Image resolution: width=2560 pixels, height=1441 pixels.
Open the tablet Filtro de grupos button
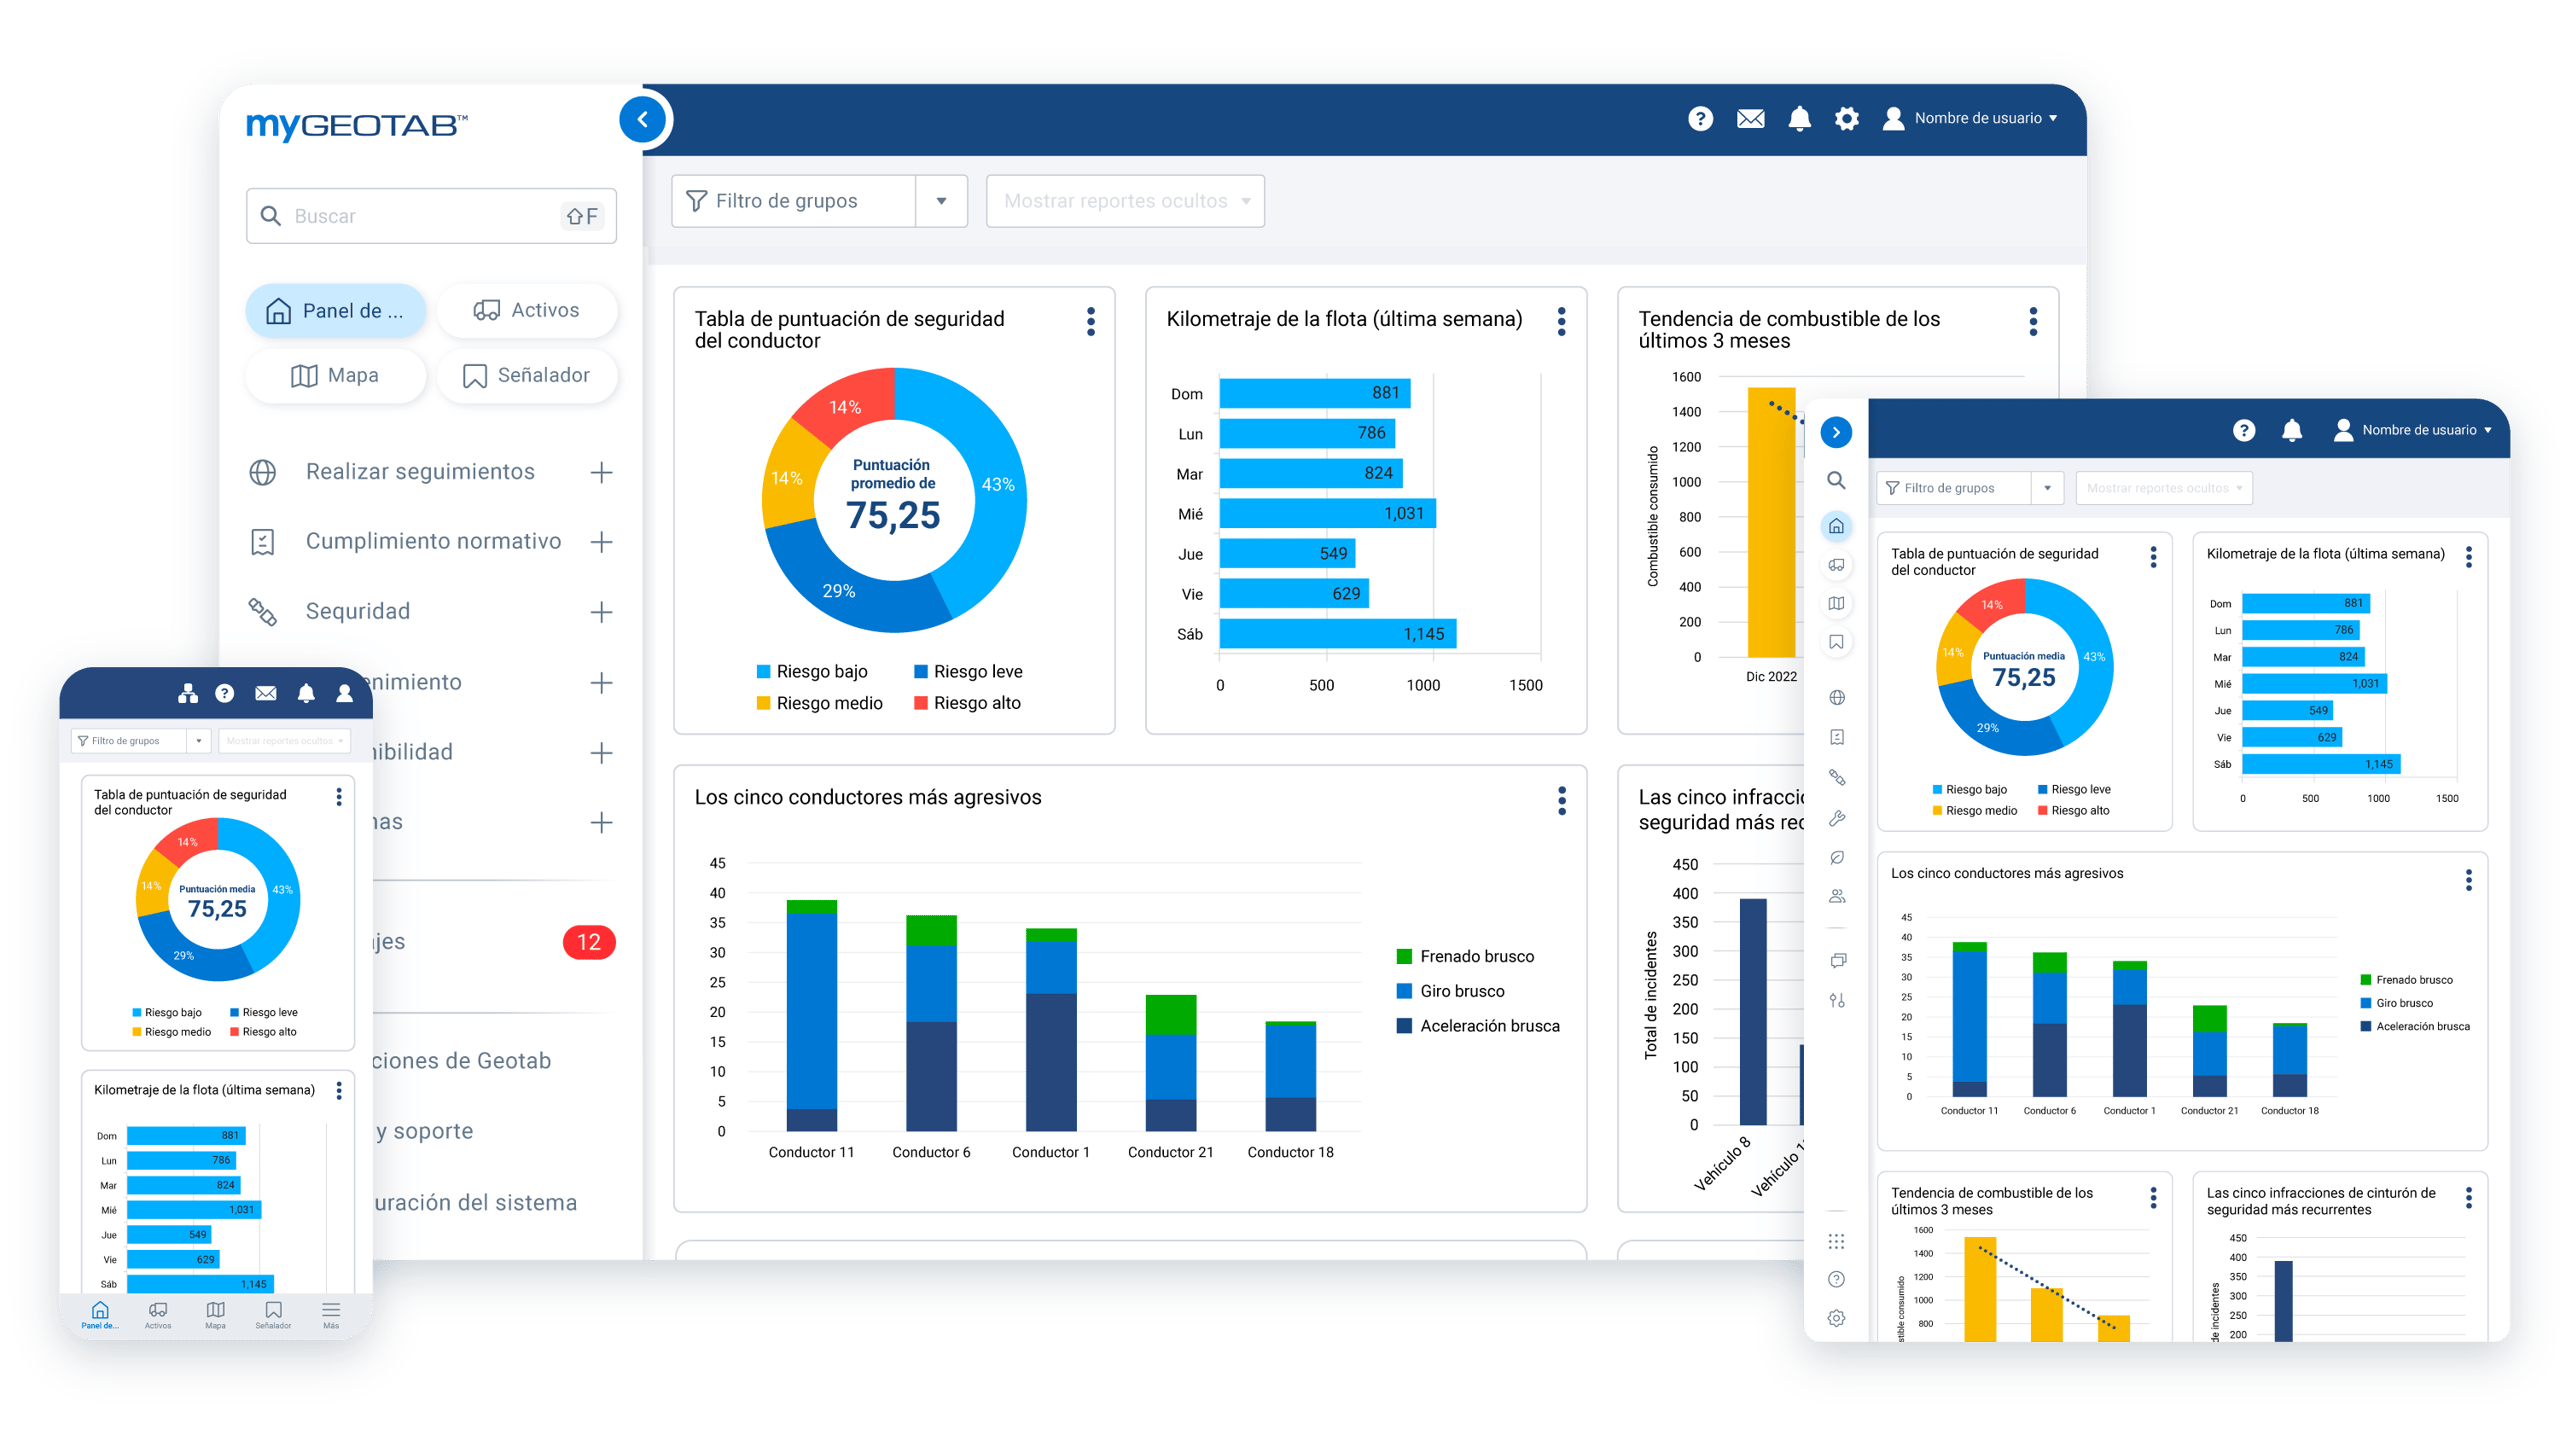[1953, 488]
